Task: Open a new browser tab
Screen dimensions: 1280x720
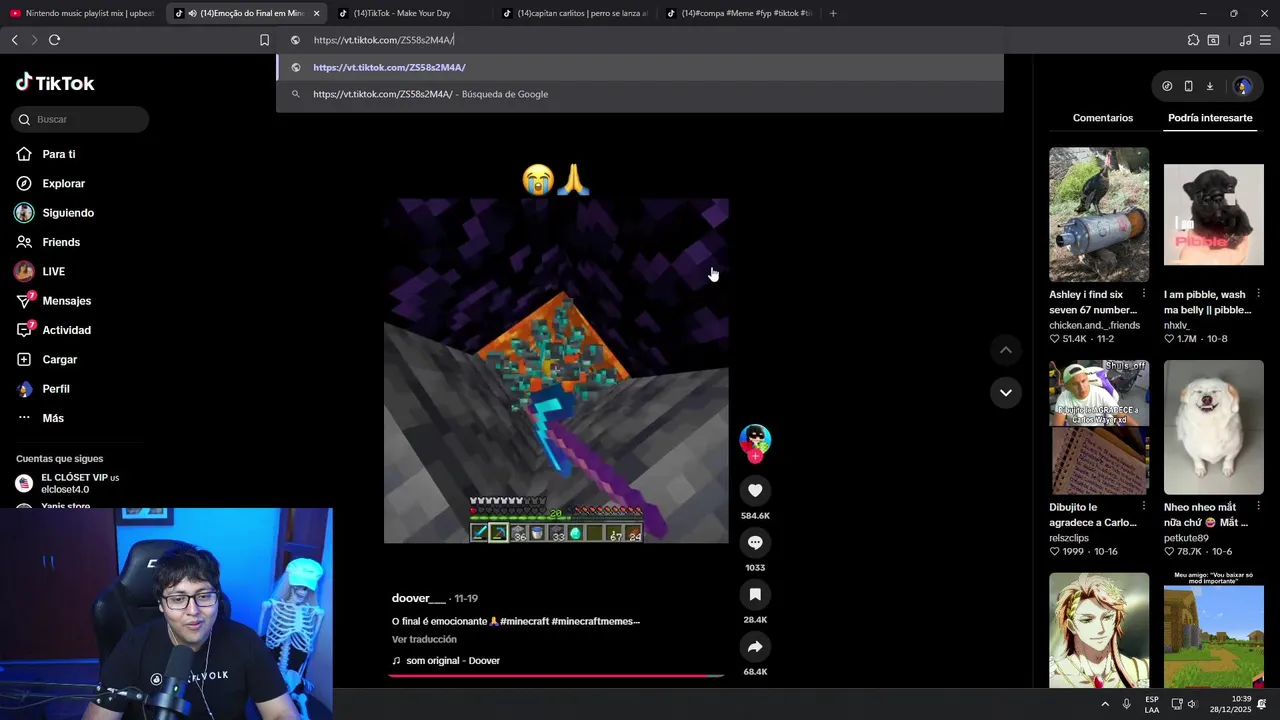Action: (833, 13)
